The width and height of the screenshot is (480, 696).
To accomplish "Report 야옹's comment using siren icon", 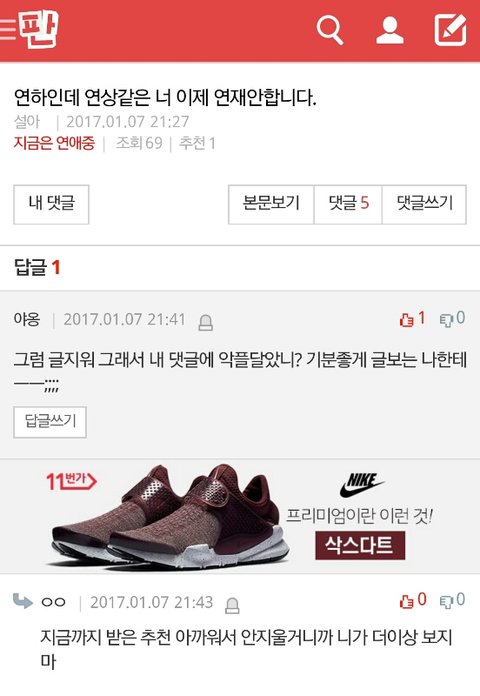I will [x=205, y=322].
